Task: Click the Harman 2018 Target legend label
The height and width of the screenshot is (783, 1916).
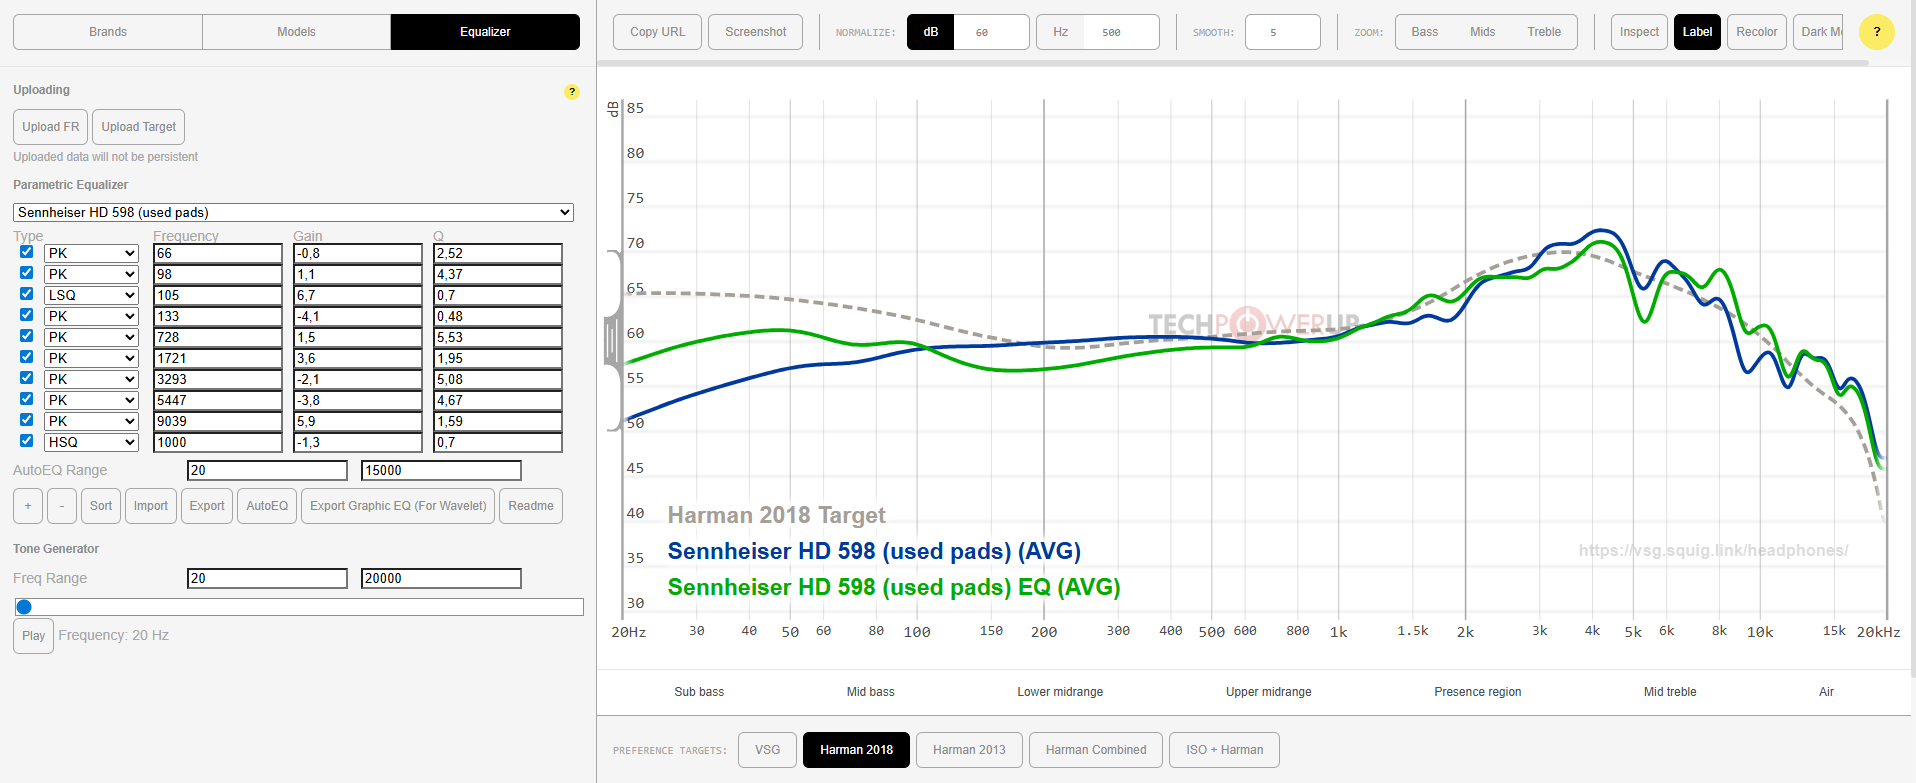Action: coord(777,515)
